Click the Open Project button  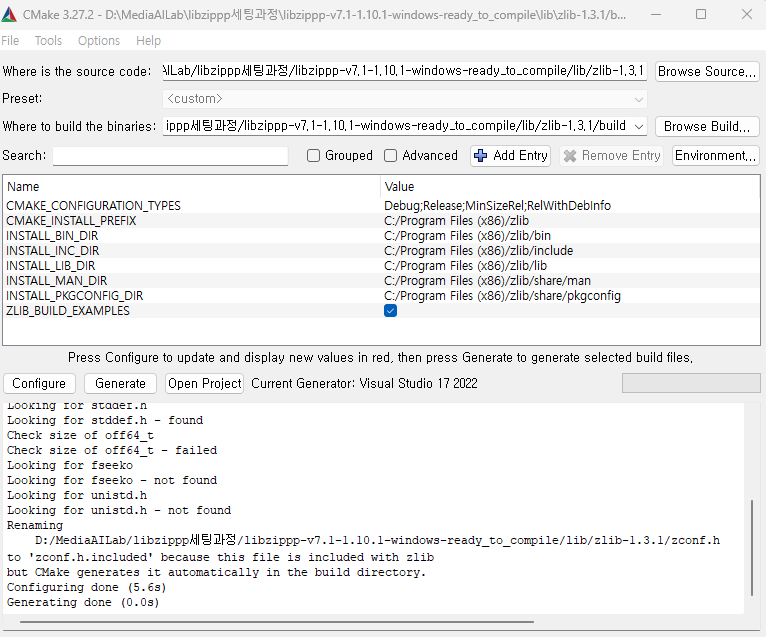205,383
